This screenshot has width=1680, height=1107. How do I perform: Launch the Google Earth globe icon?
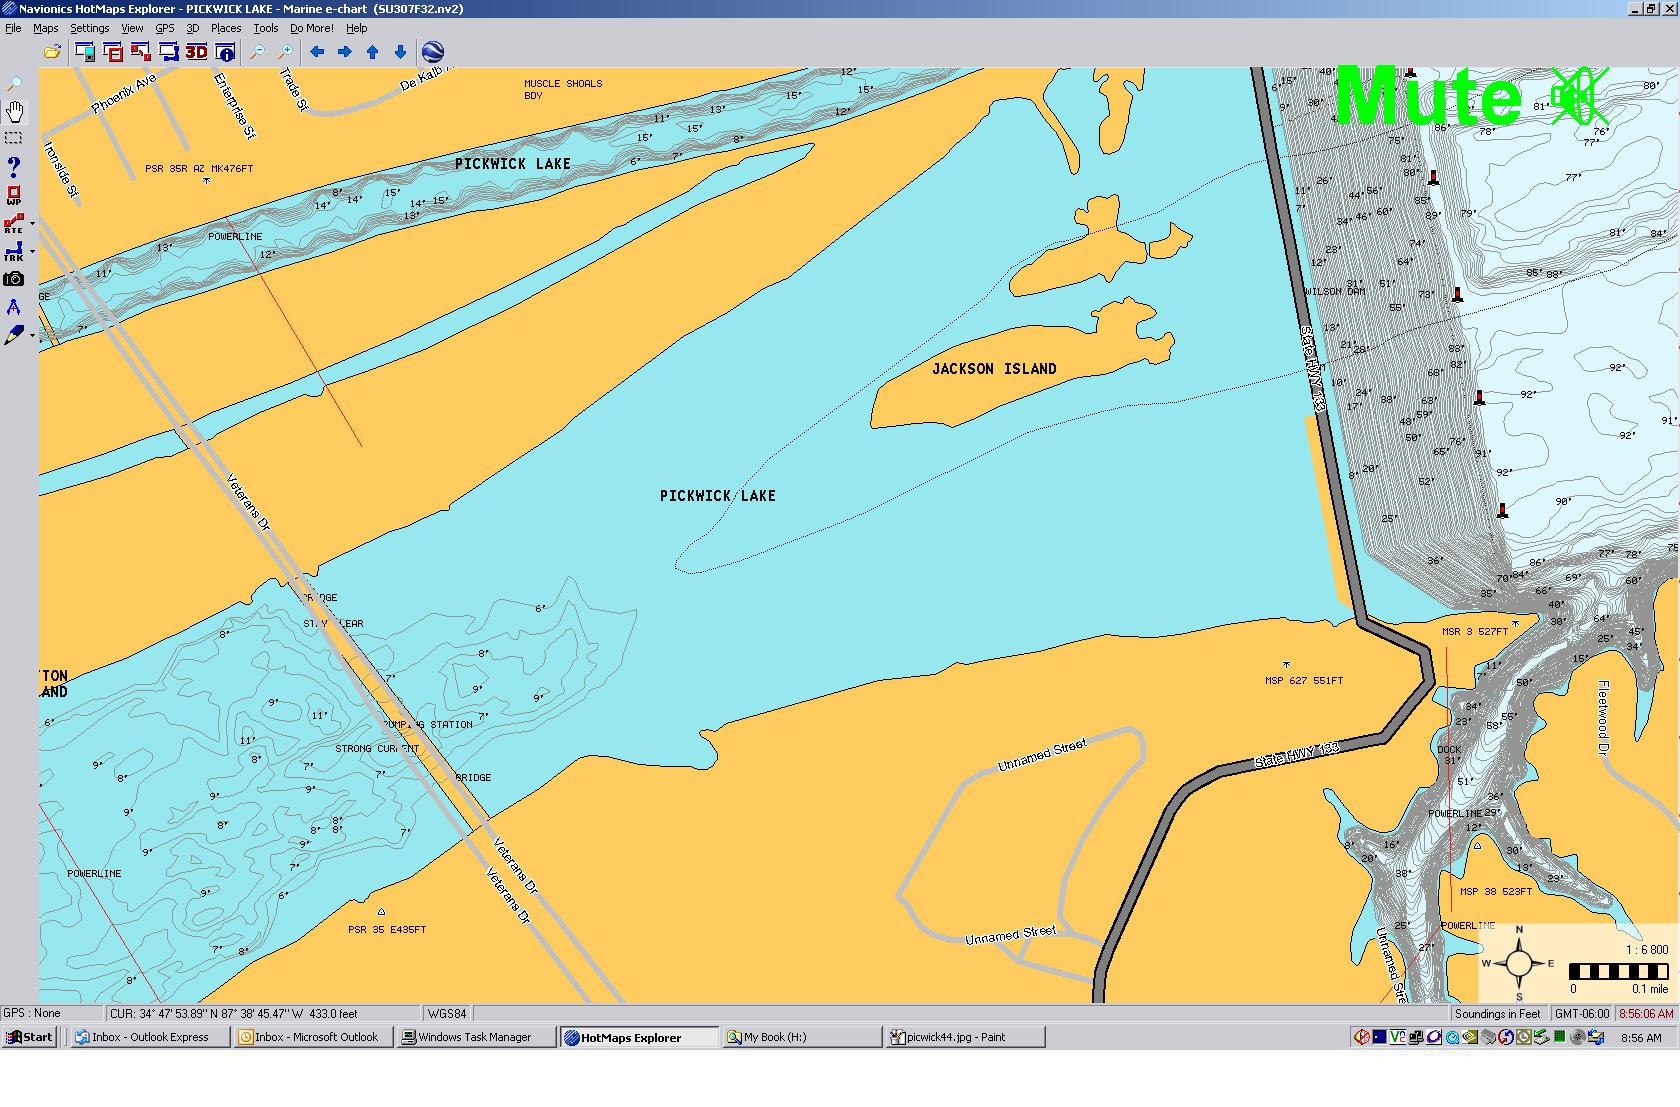[432, 52]
